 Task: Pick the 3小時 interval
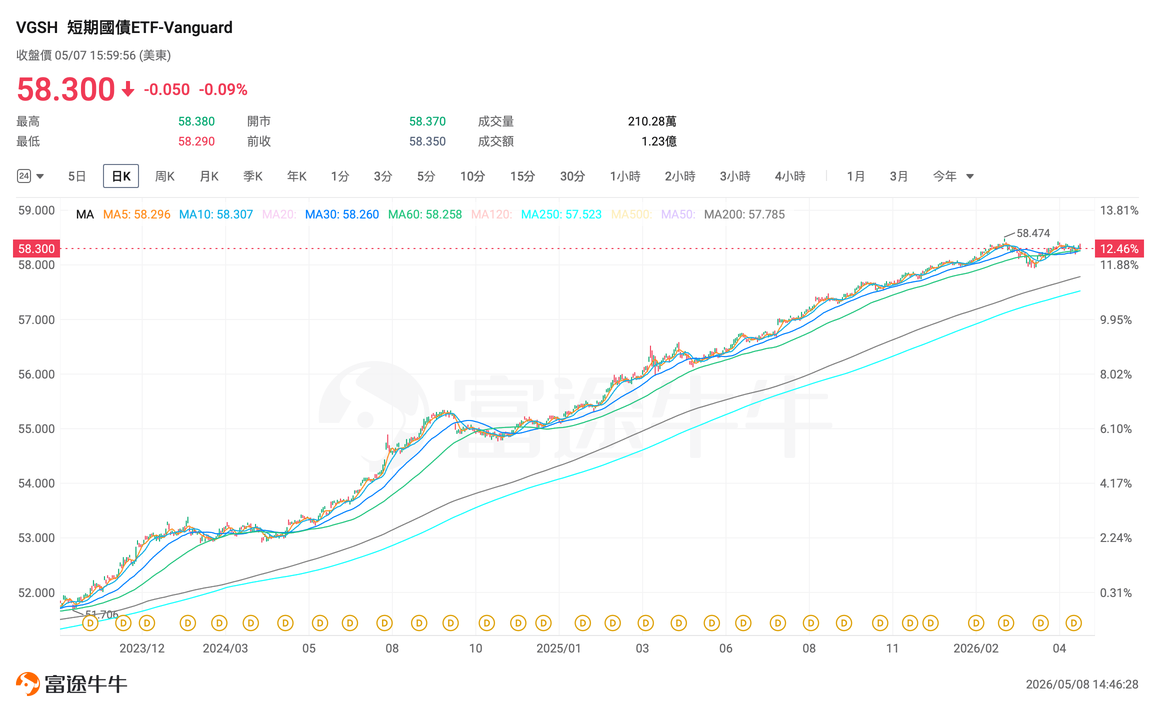(x=734, y=176)
